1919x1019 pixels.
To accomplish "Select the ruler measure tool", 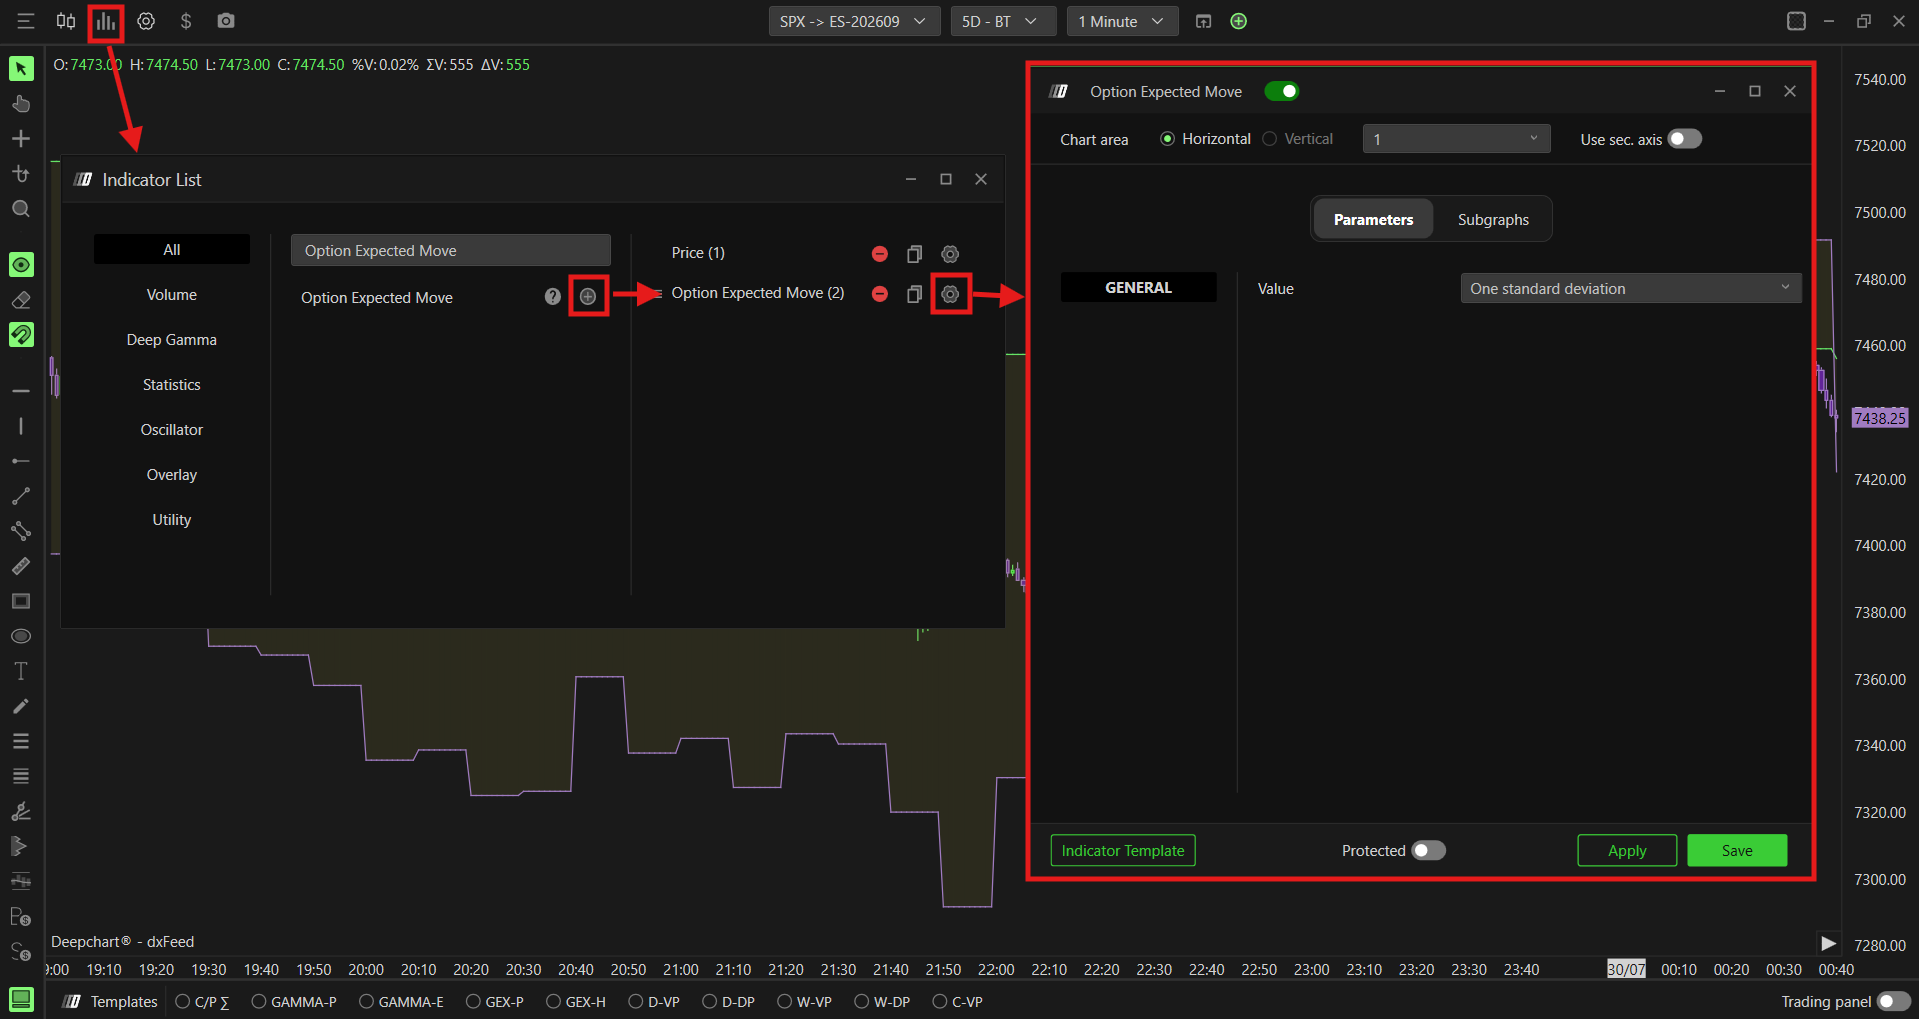I will pos(21,566).
